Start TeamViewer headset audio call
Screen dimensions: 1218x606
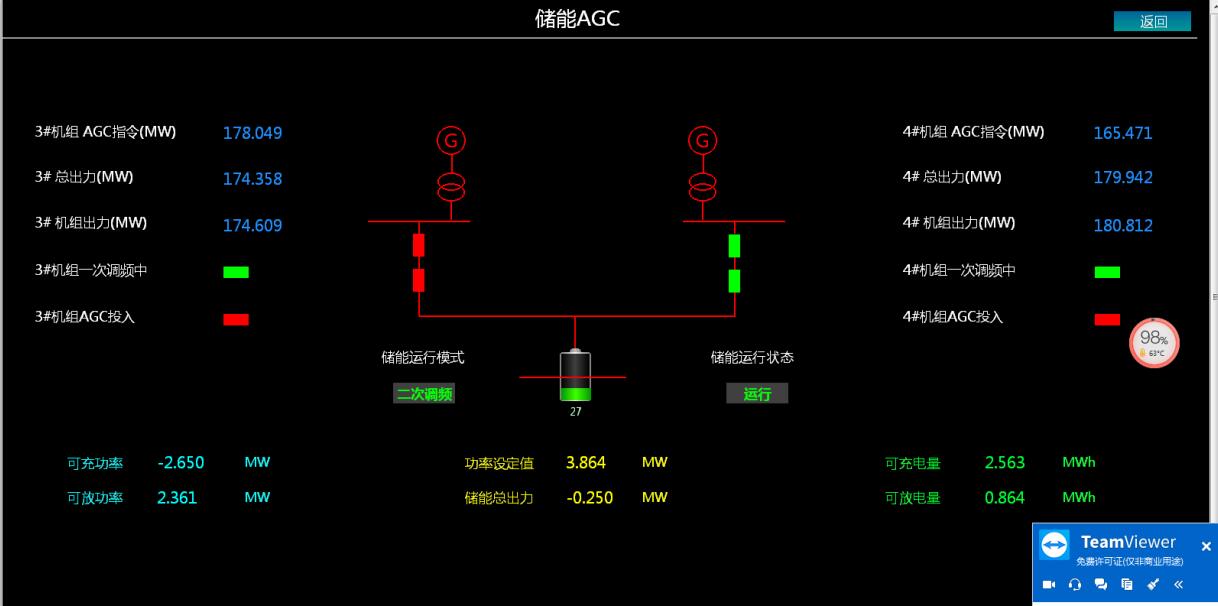(x=1075, y=585)
